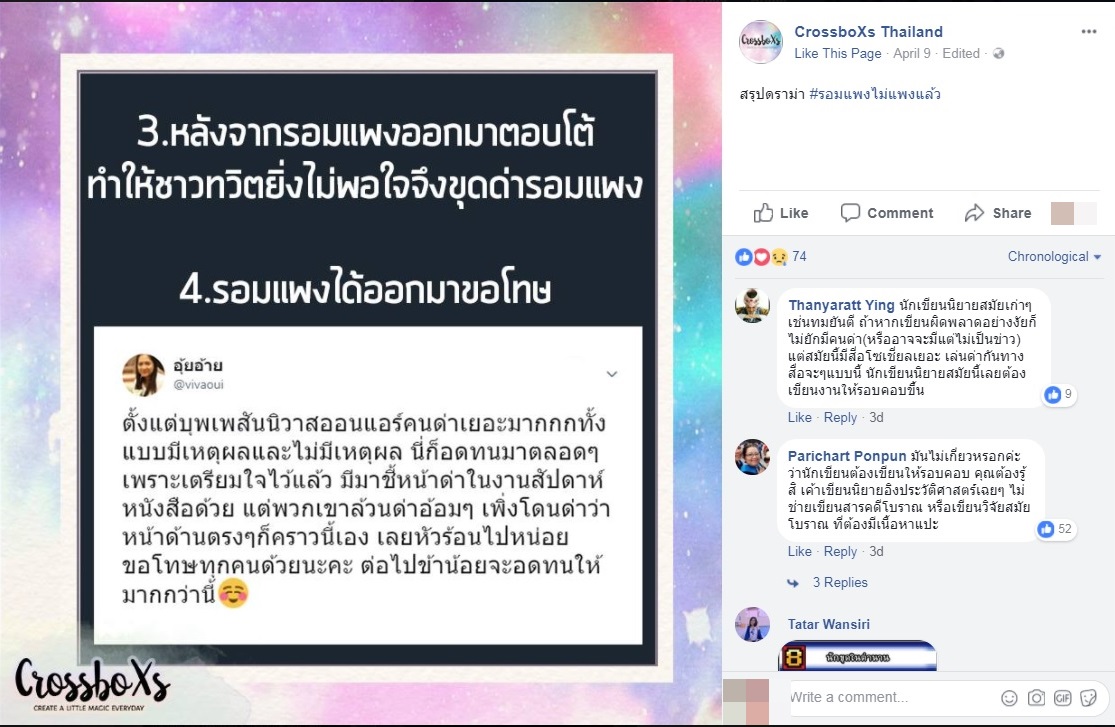This screenshot has height=727, width=1115.
Task: Like Parichart Ponpun's comment
Action: (x=799, y=551)
